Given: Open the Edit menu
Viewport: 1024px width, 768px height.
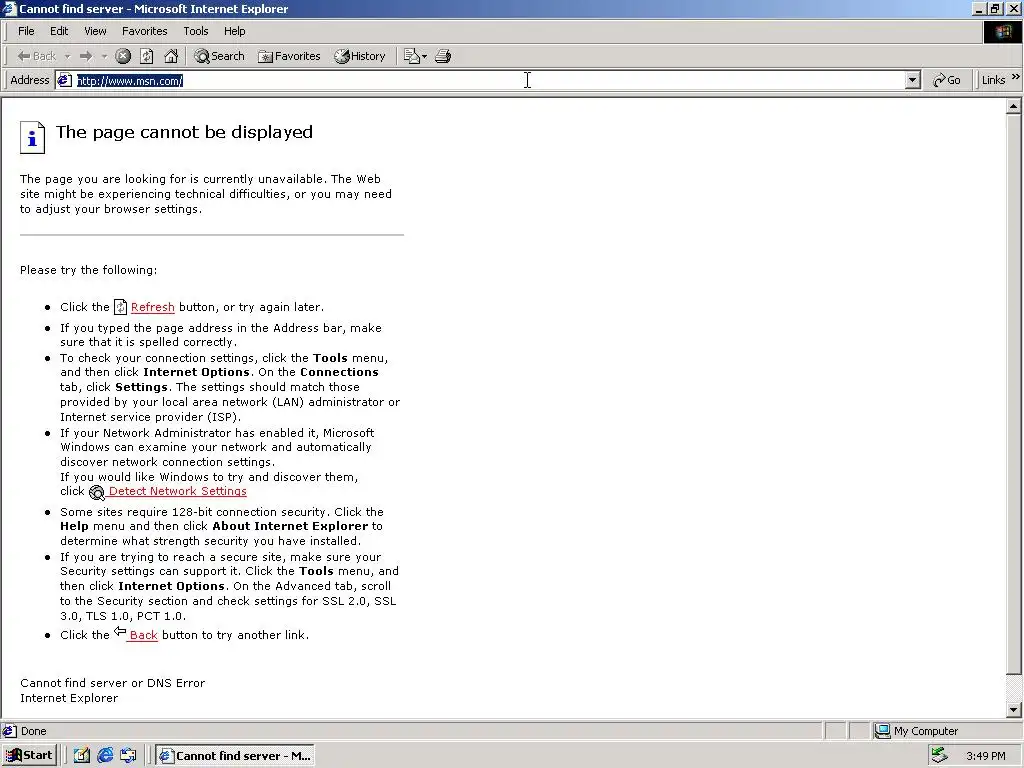Looking at the screenshot, I should [59, 31].
